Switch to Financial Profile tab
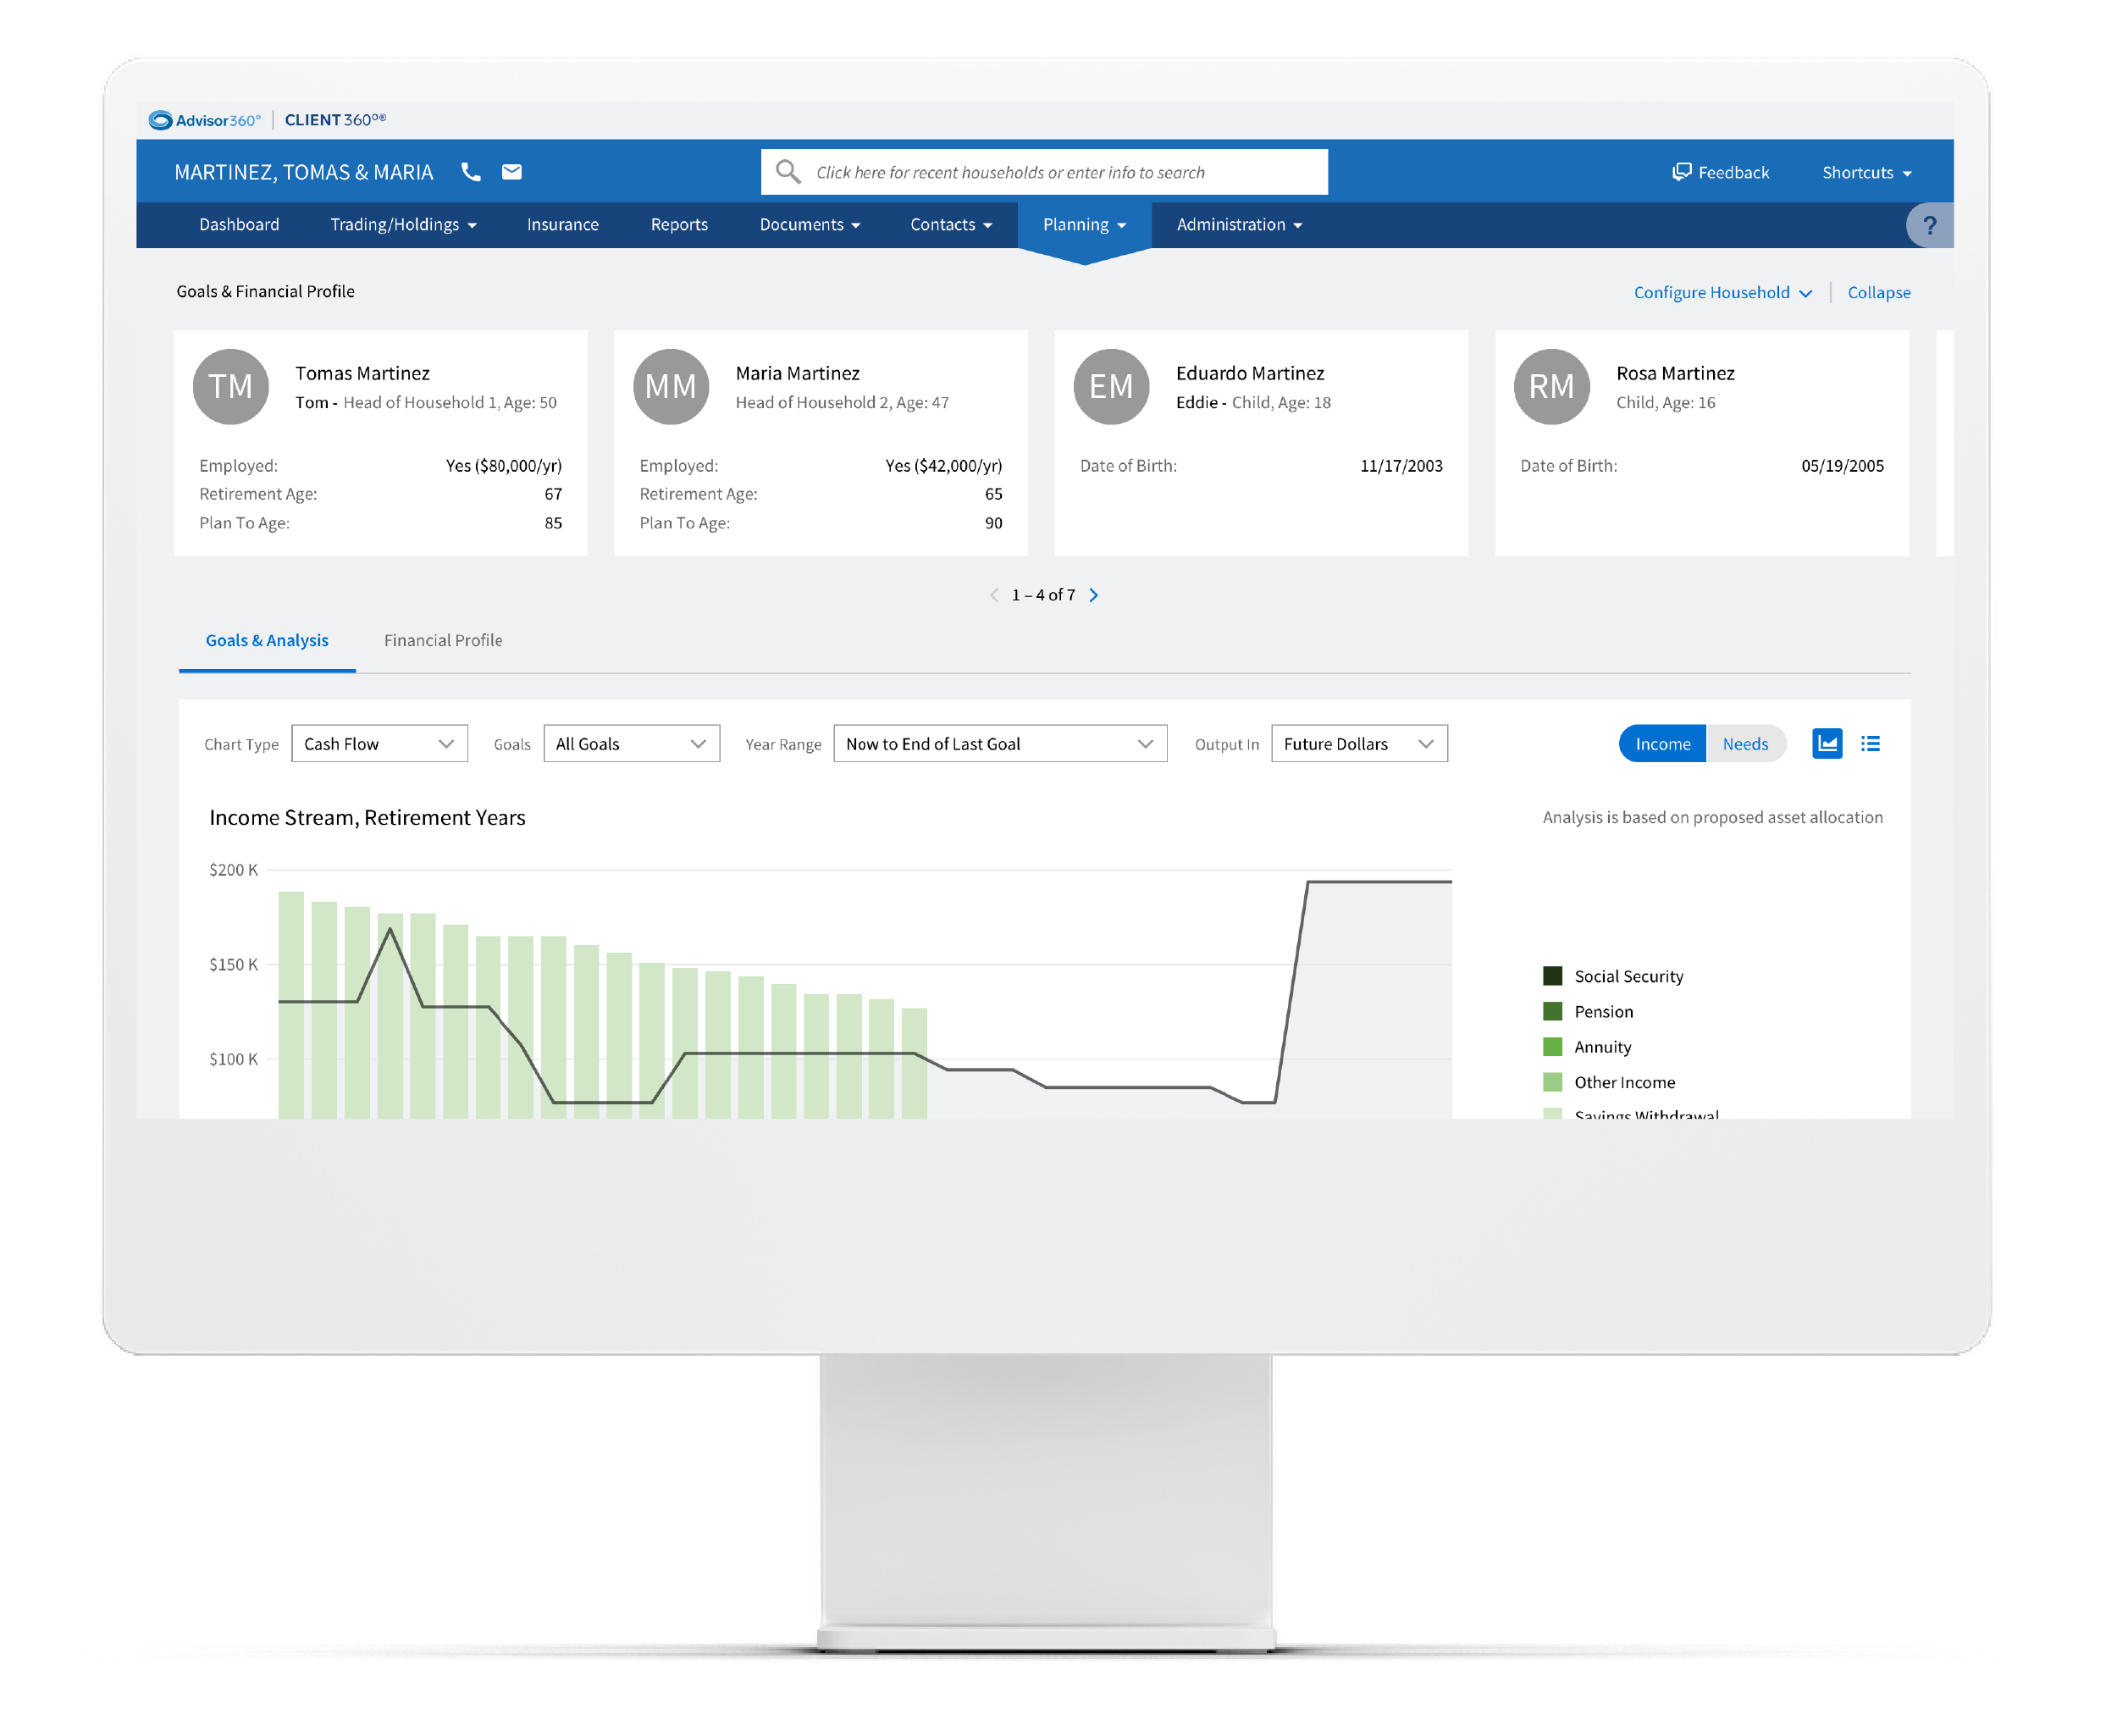The image size is (2117, 1736). pyautogui.click(x=443, y=639)
